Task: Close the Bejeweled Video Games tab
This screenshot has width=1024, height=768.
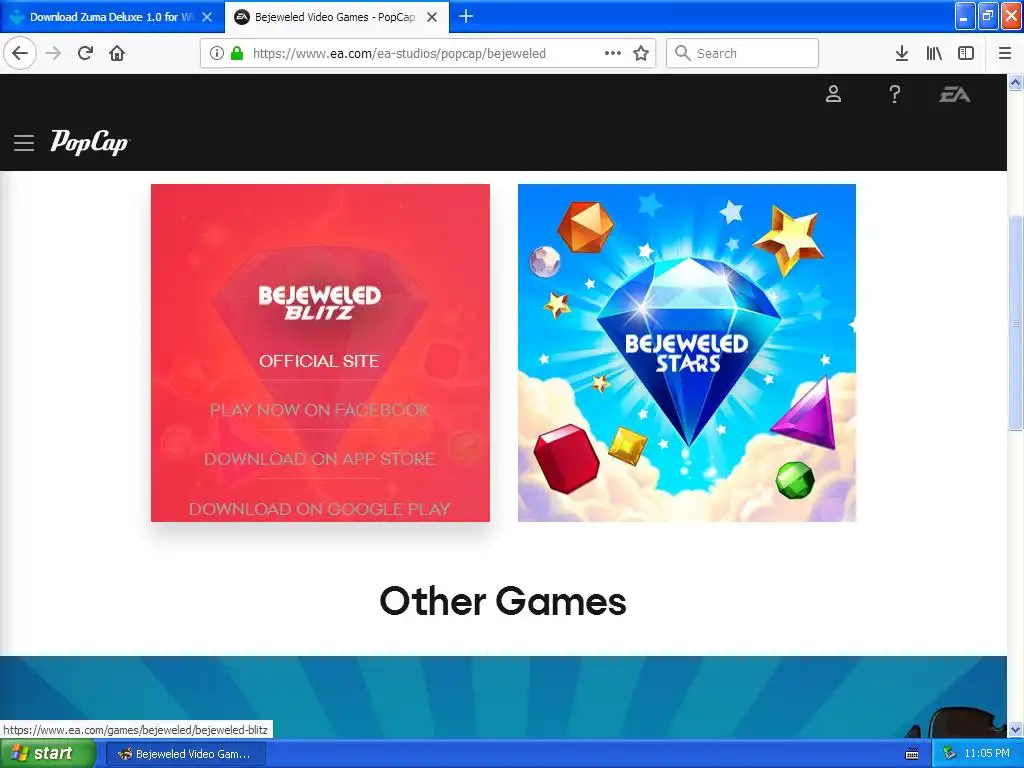Action: [x=432, y=17]
